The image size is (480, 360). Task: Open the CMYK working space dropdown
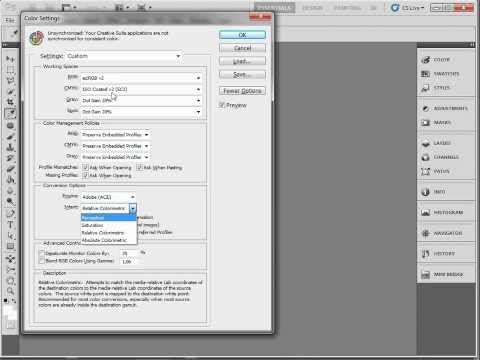coord(142,89)
